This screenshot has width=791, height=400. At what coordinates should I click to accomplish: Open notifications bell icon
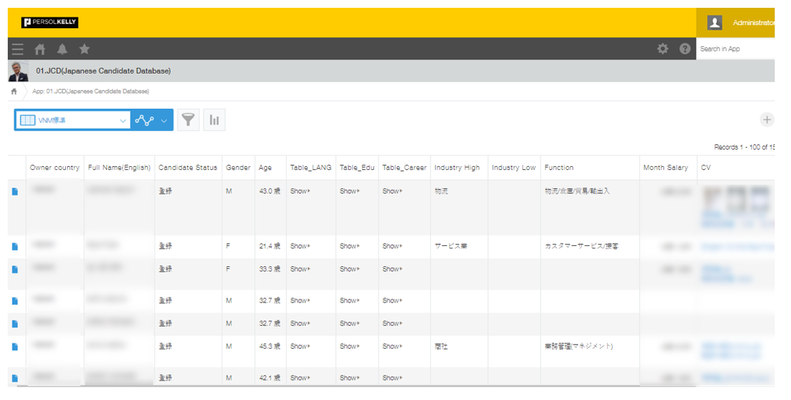(62, 48)
